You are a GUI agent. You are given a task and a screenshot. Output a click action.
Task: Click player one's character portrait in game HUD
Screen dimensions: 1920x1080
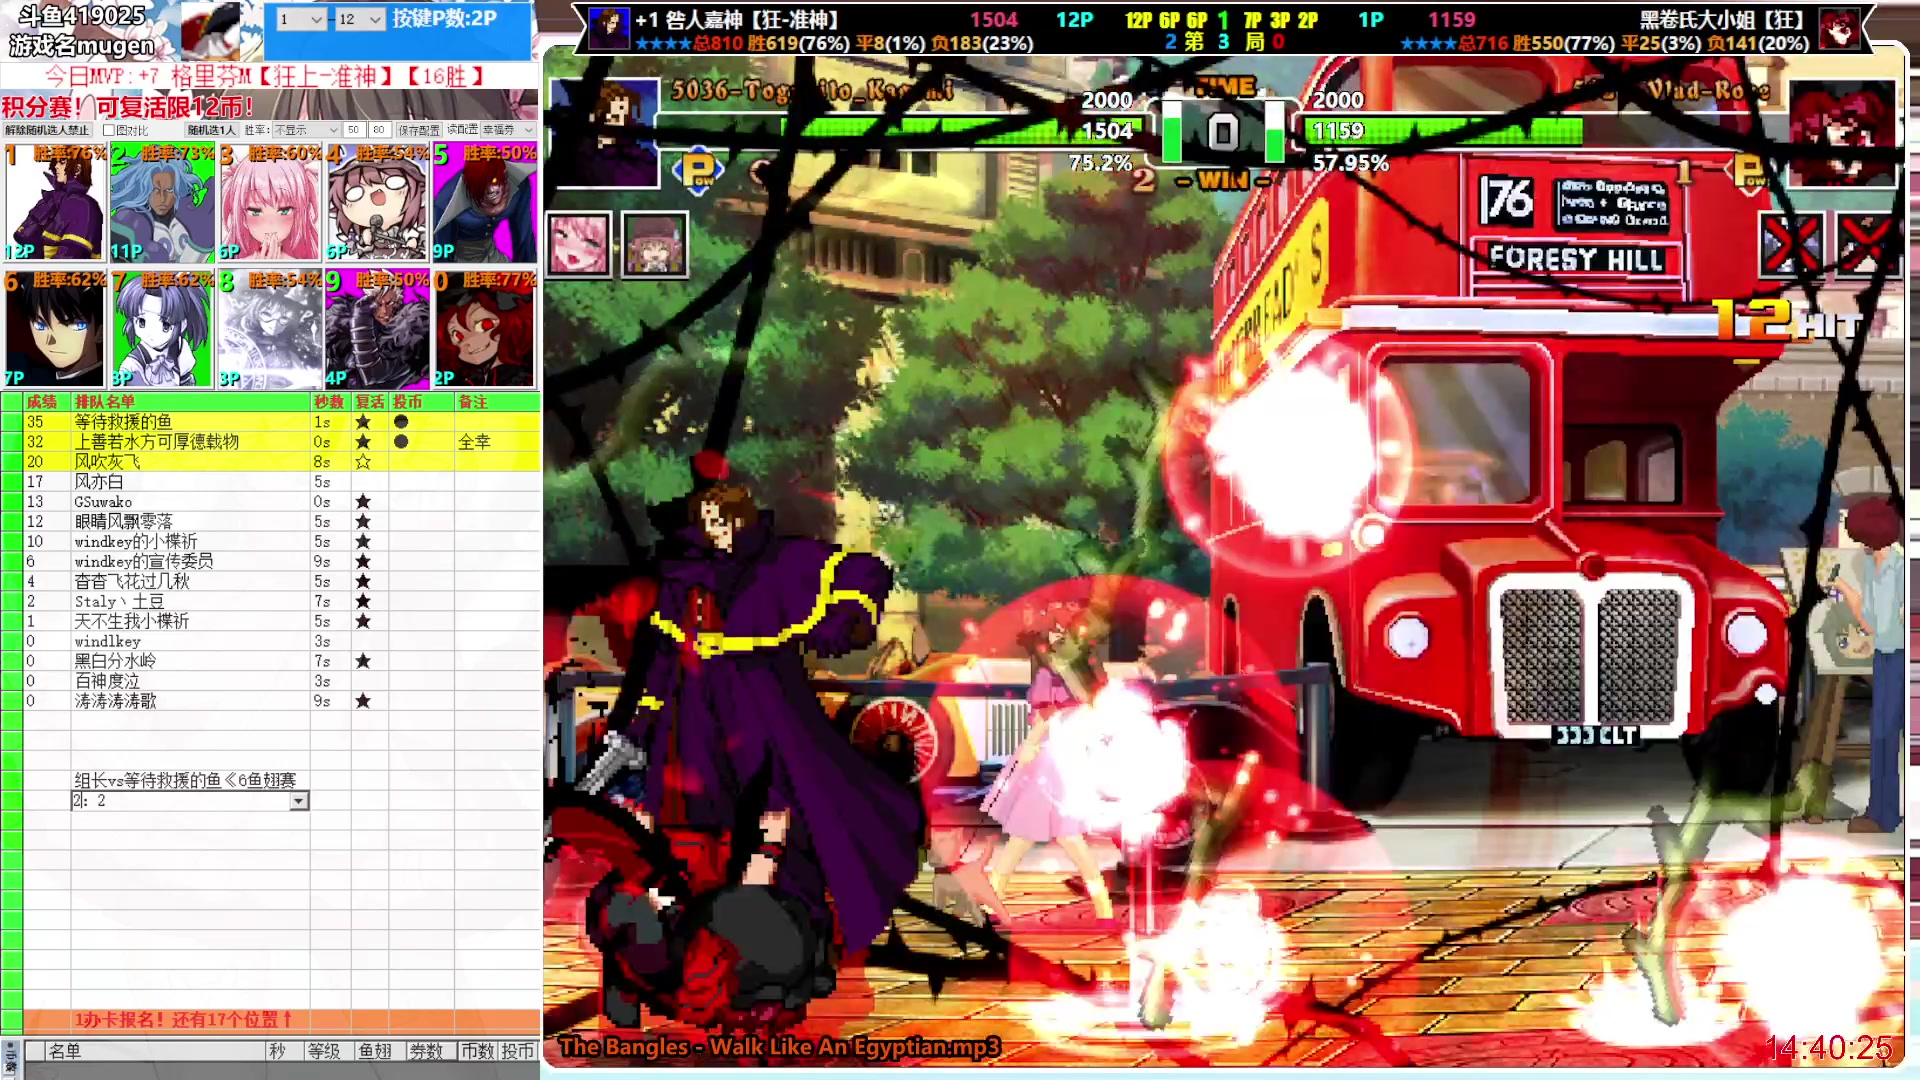(x=603, y=132)
